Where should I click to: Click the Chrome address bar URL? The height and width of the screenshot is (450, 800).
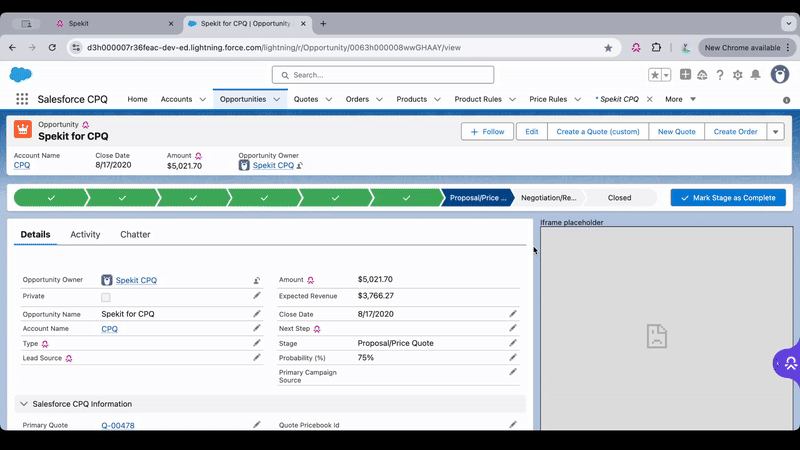coord(274,47)
